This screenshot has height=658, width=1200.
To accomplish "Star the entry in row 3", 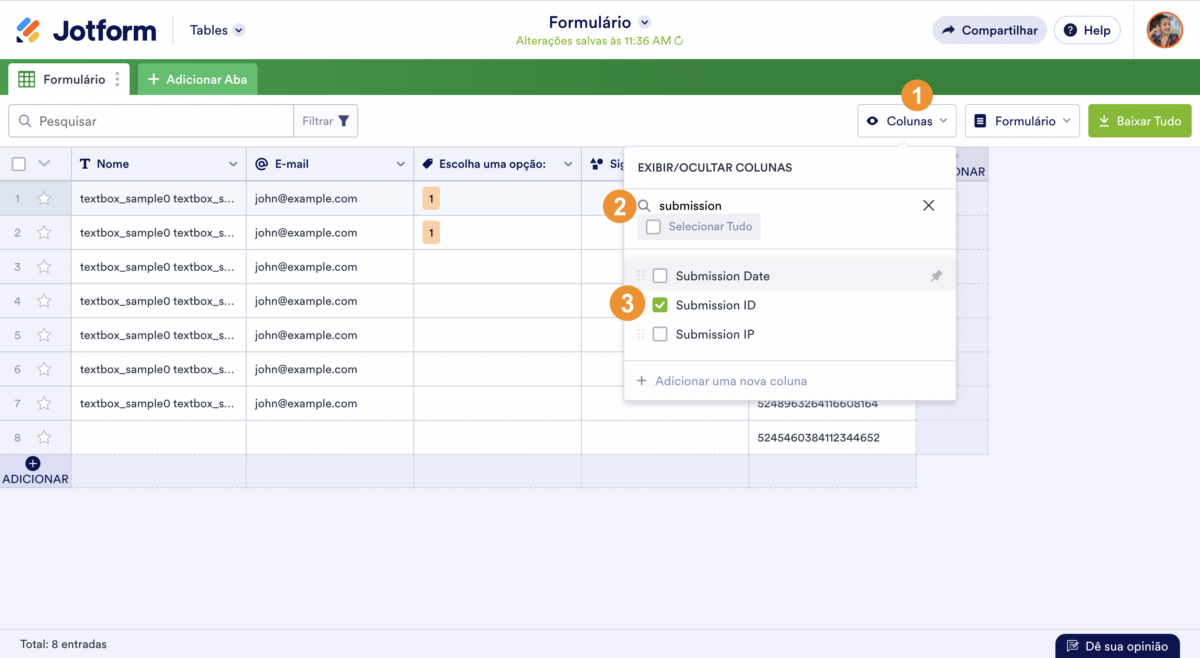I will [x=44, y=267].
